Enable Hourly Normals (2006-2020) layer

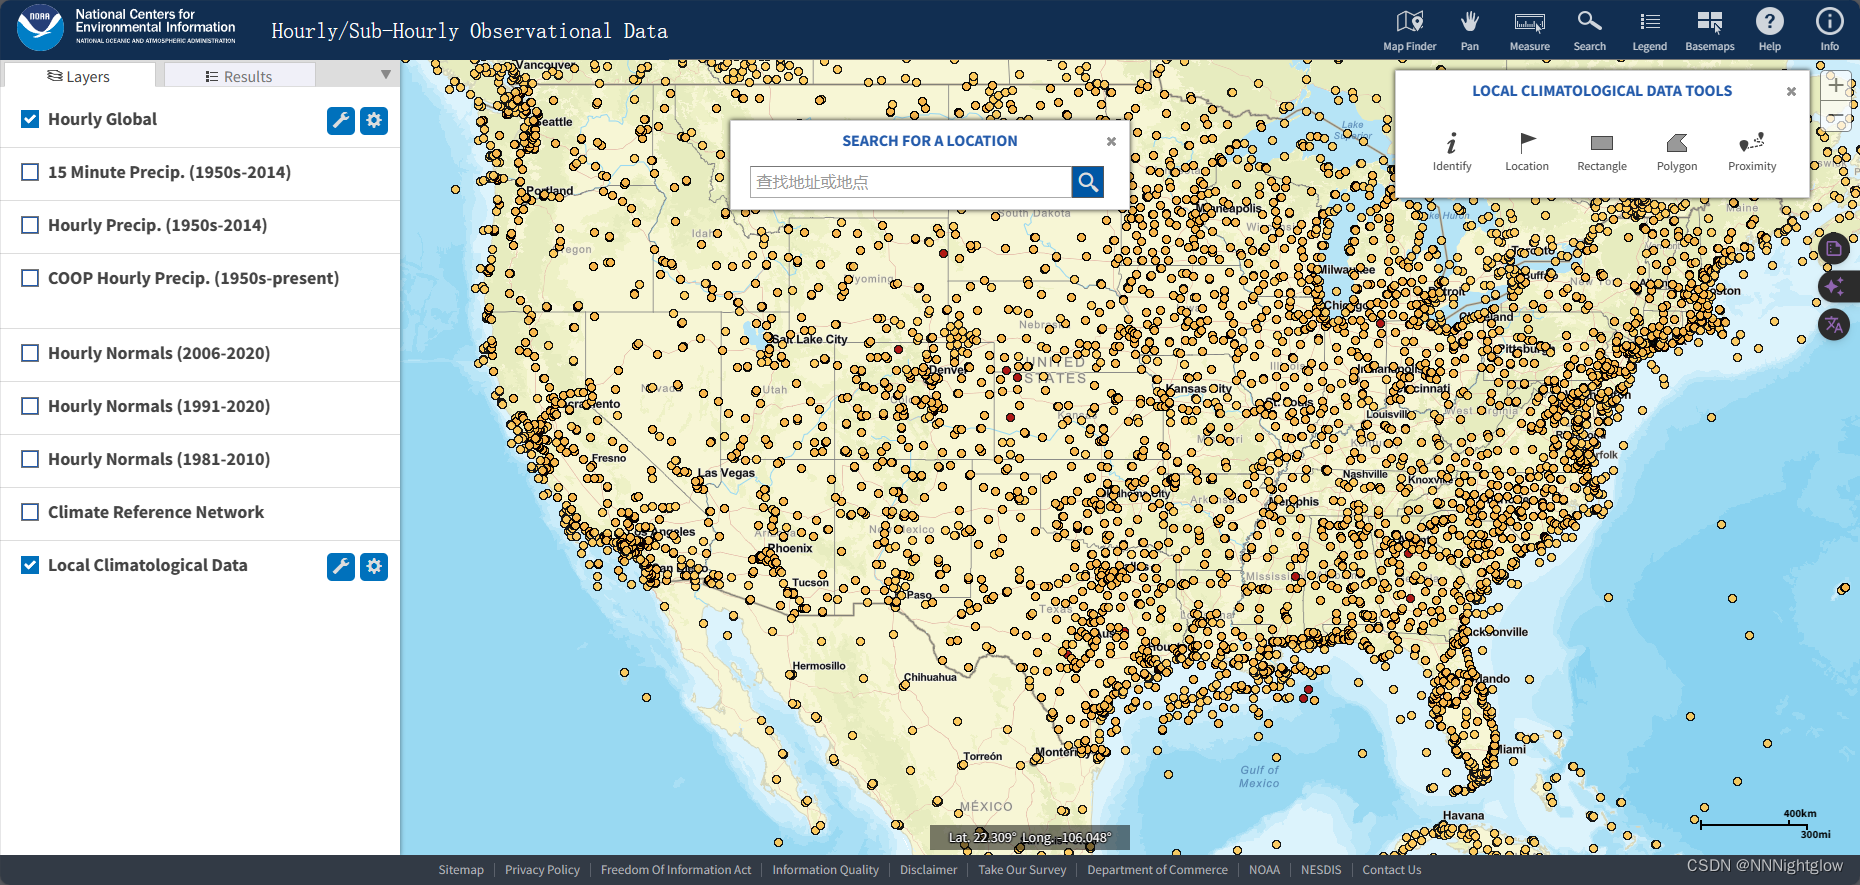pyautogui.click(x=30, y=353)
